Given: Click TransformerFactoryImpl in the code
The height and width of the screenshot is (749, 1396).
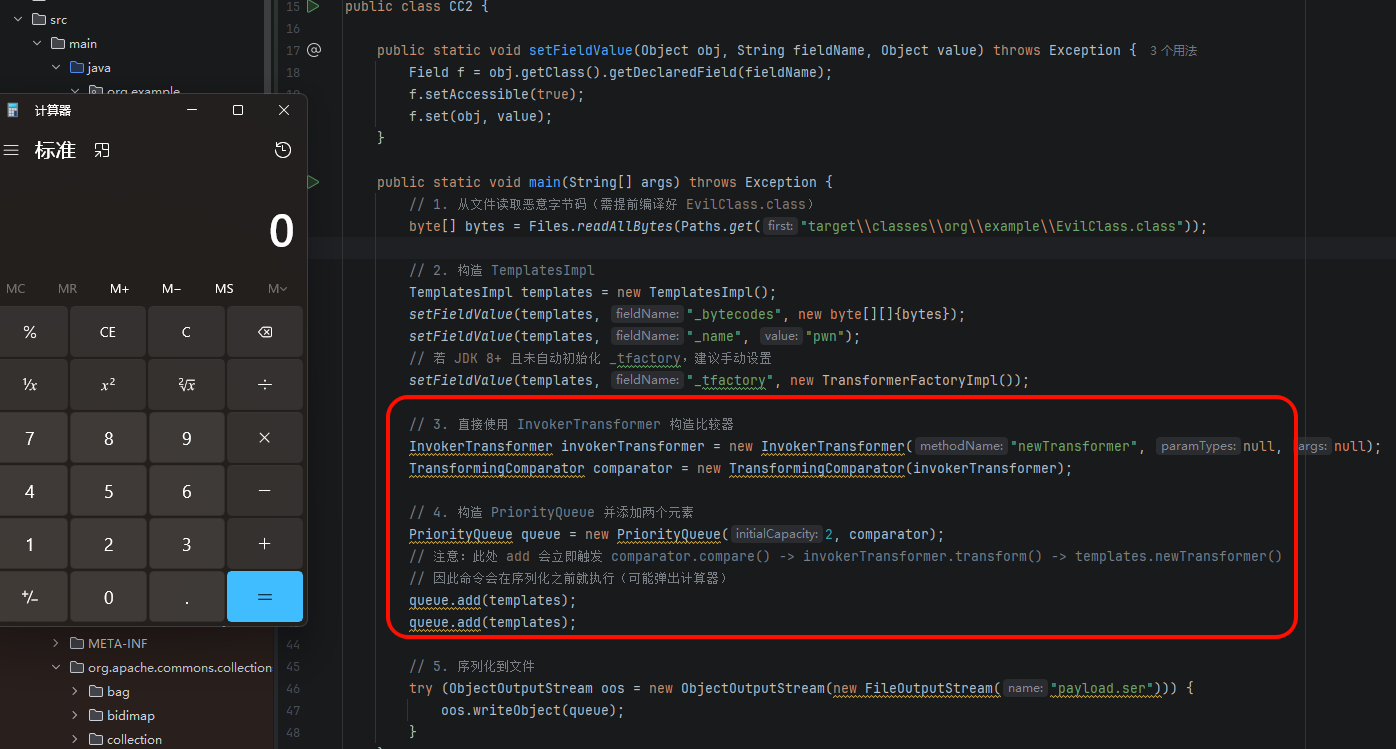Looking at the screenshot, I should click(909, 380).
